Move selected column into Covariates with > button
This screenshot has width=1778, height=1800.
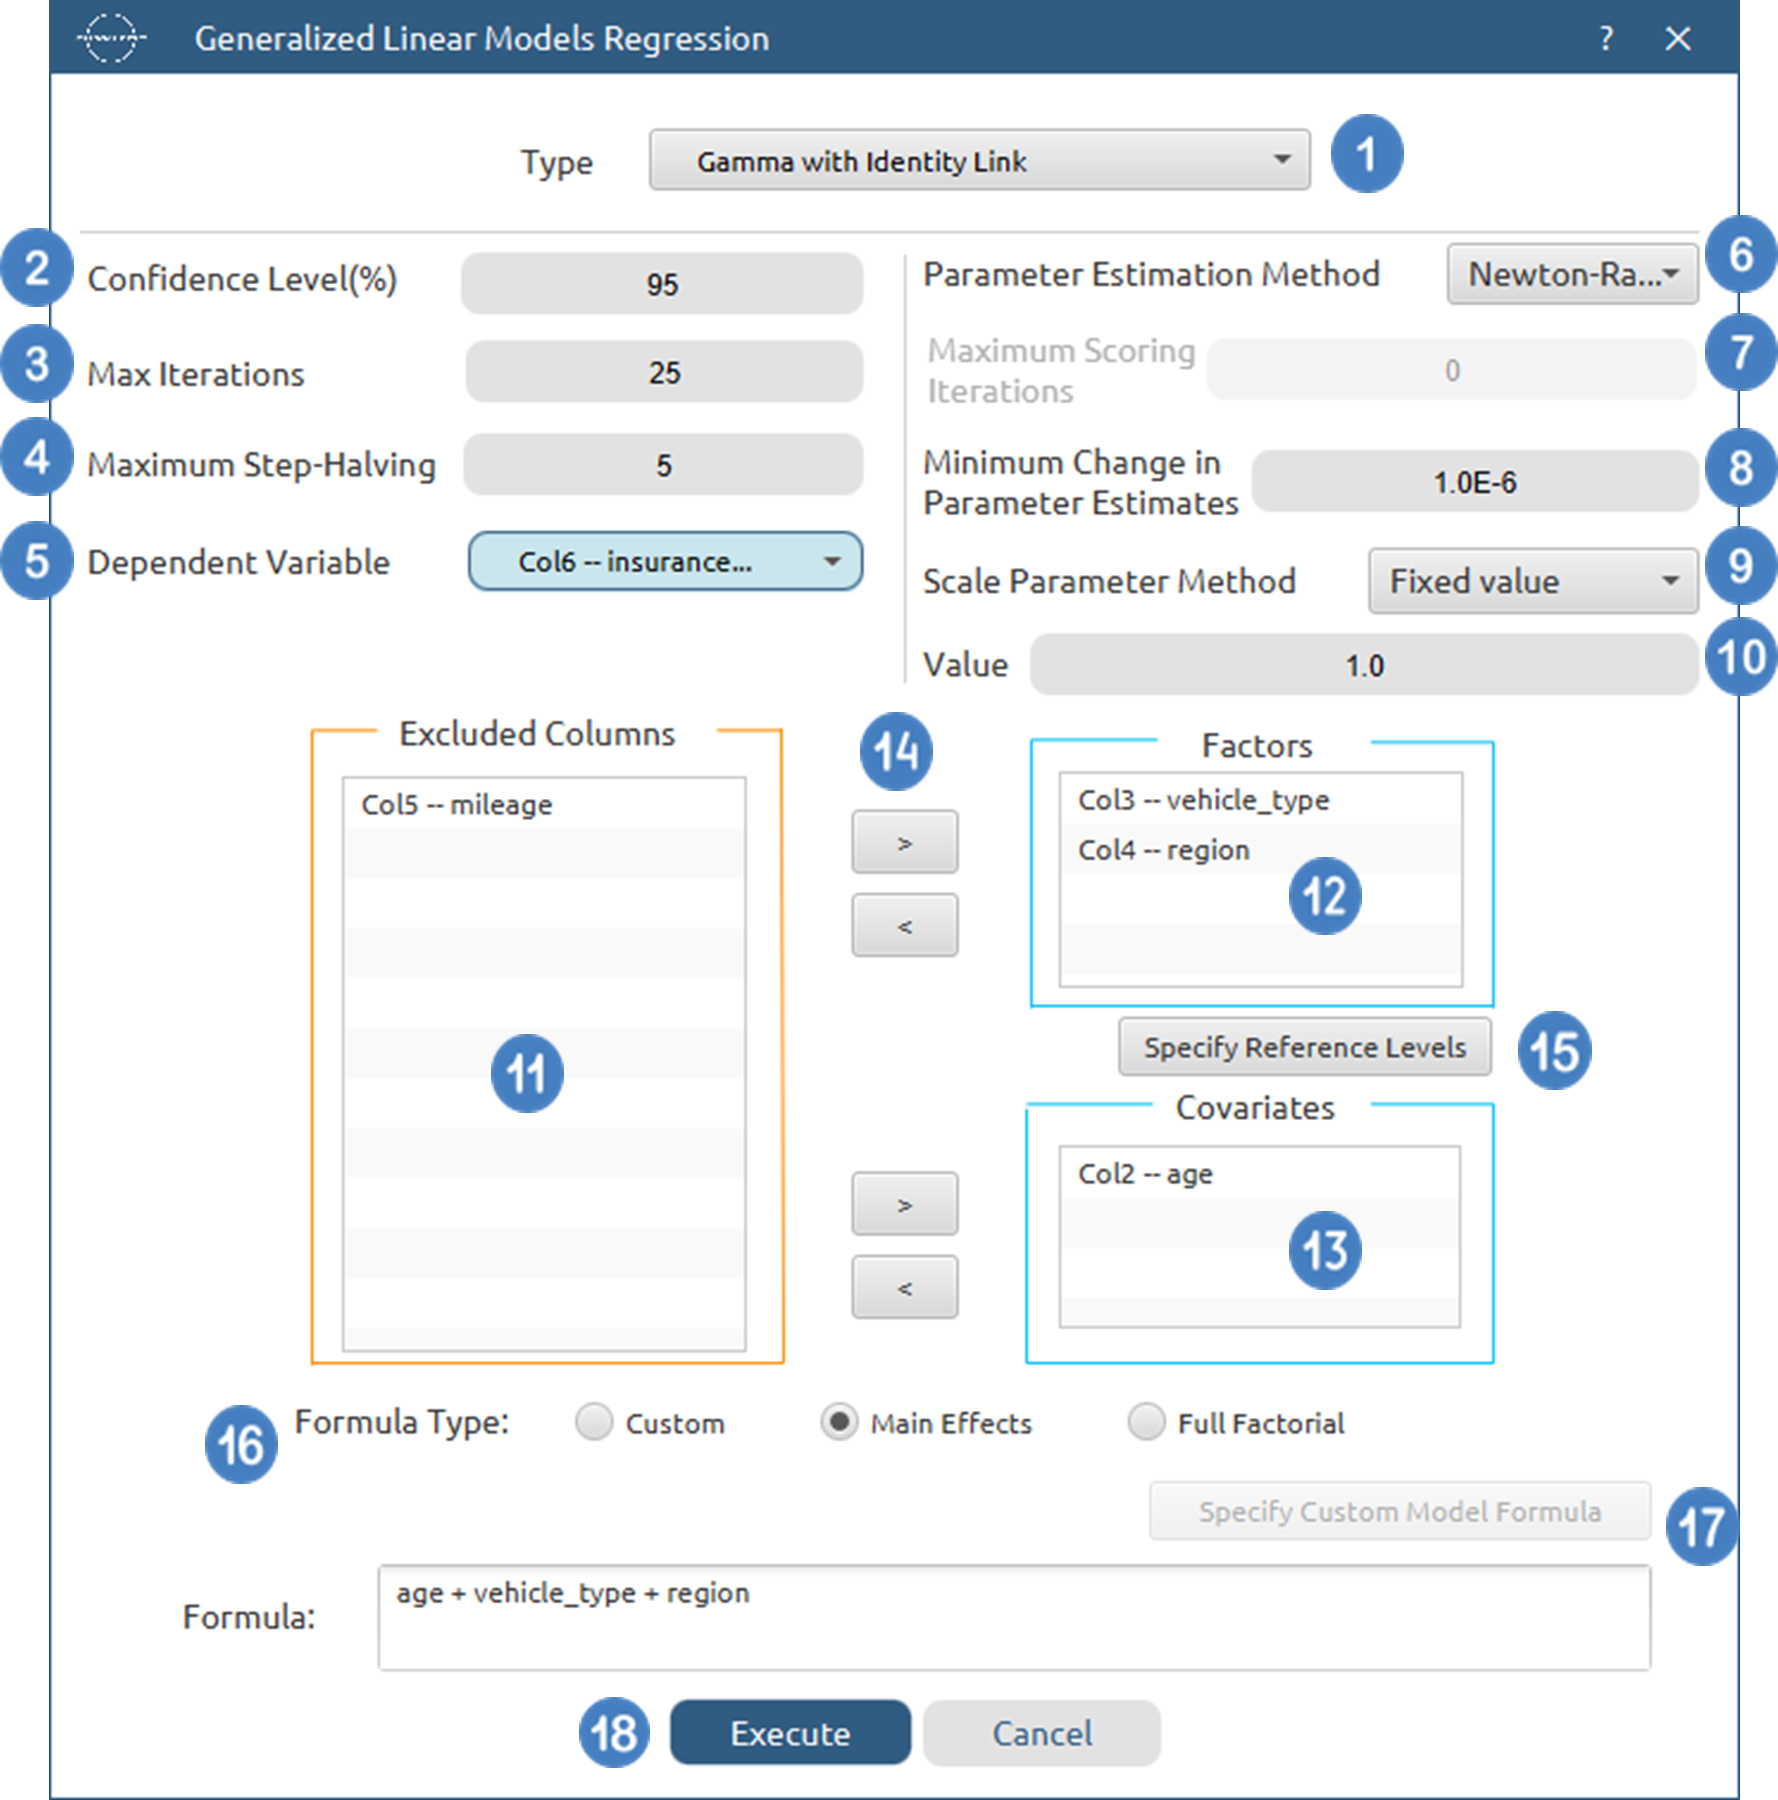[x=904, y=1204]
